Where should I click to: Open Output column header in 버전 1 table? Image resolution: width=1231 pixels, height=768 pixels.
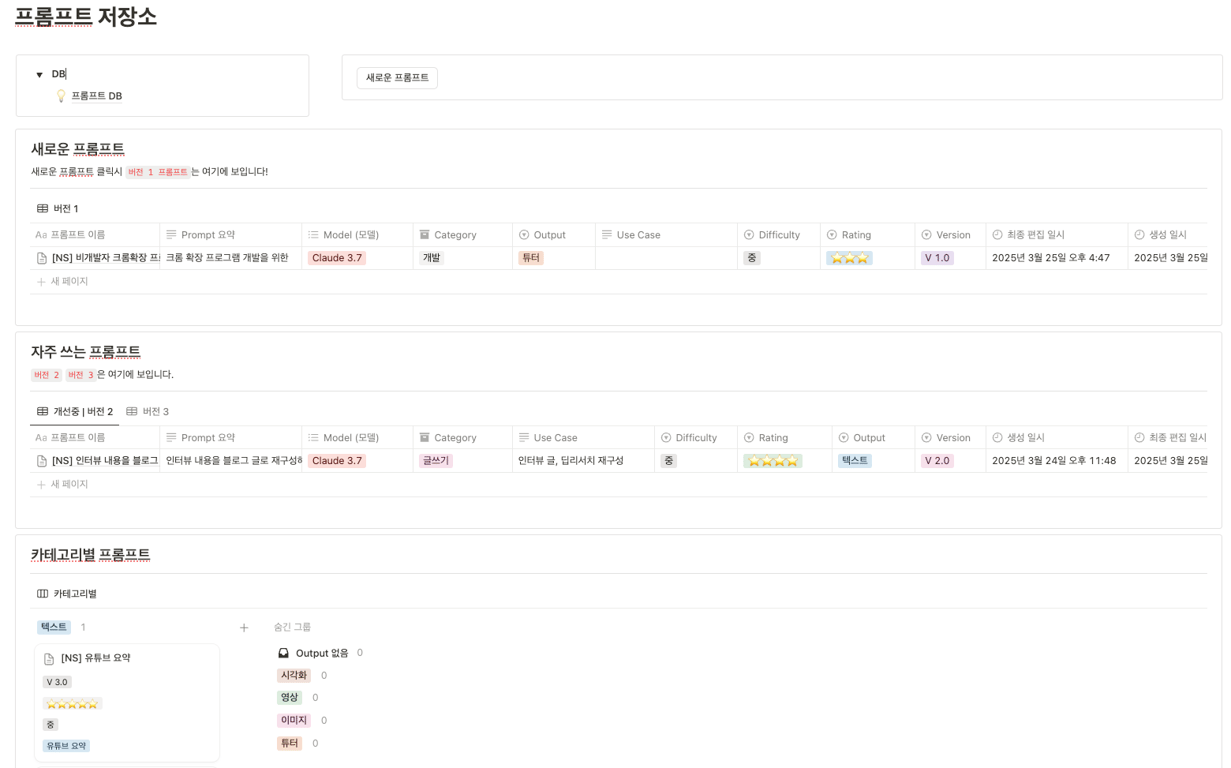[x=552, y=235]
